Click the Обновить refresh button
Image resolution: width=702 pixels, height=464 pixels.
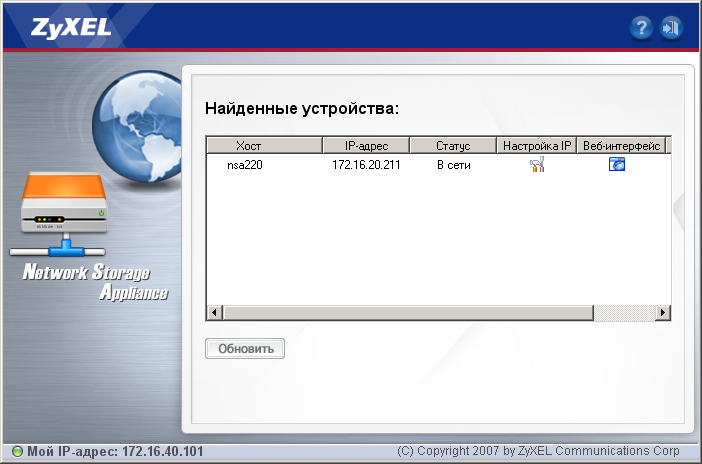click(x=245, y=348)
